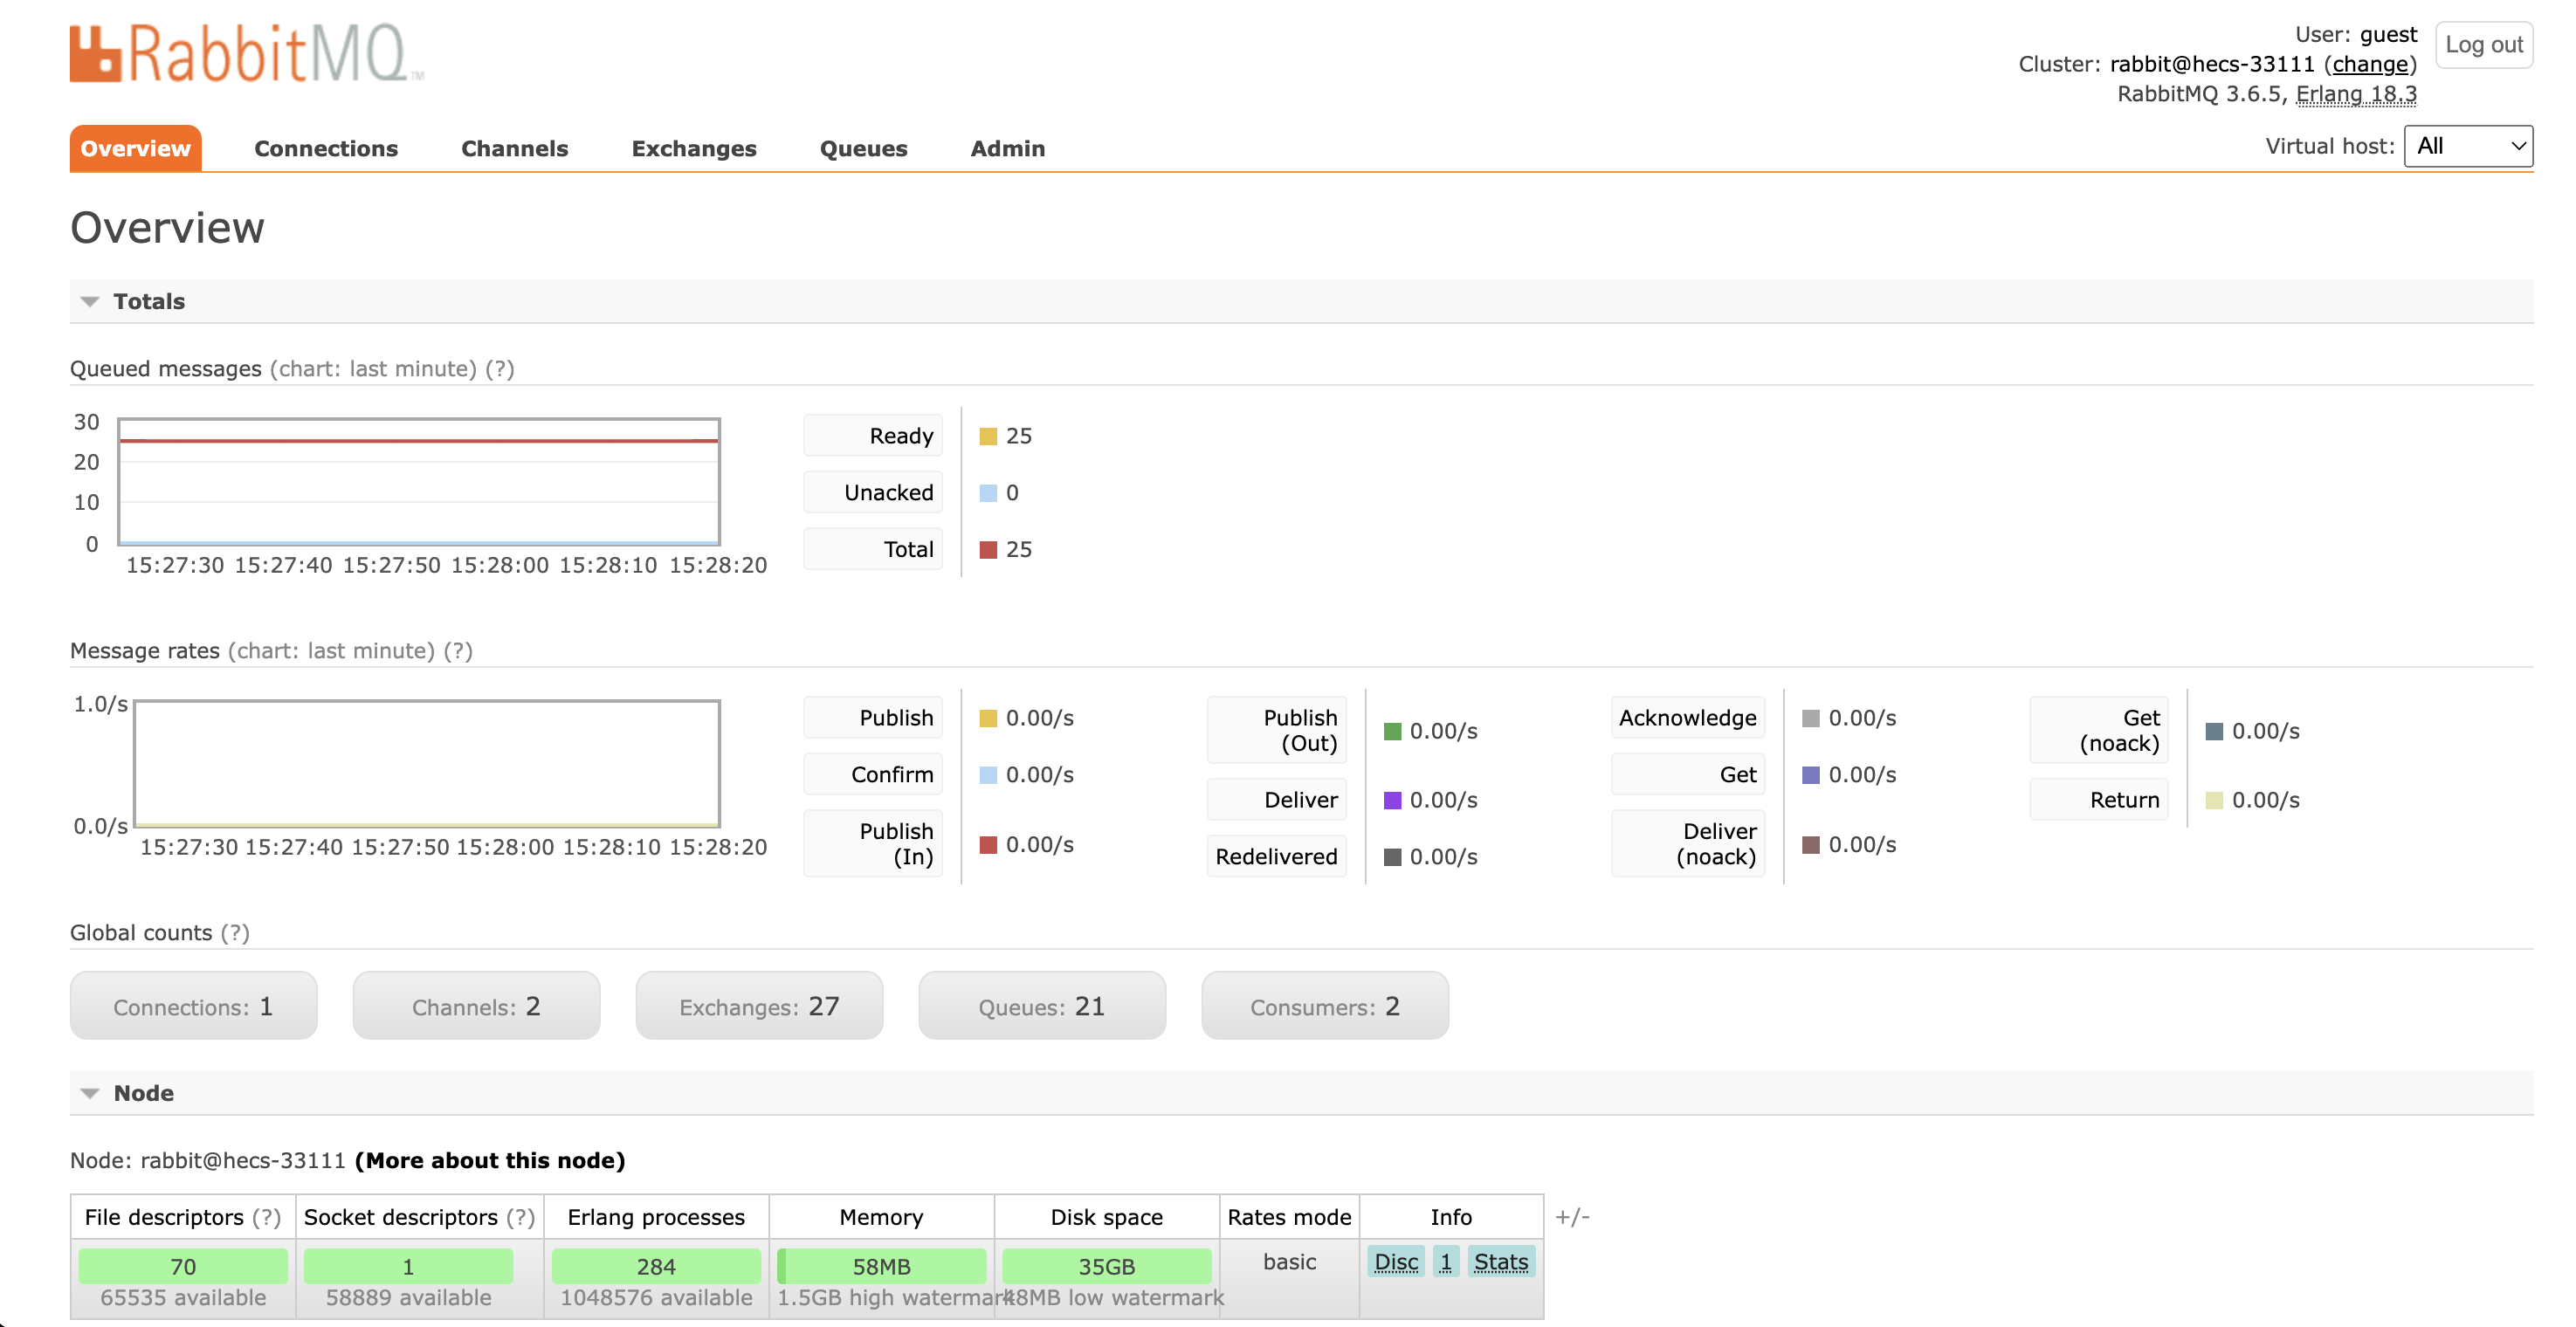Screen dimensions: 2576x1327
Task: Go to the Admin tab
Action: pyautogui.click(x=1007, y=148)
